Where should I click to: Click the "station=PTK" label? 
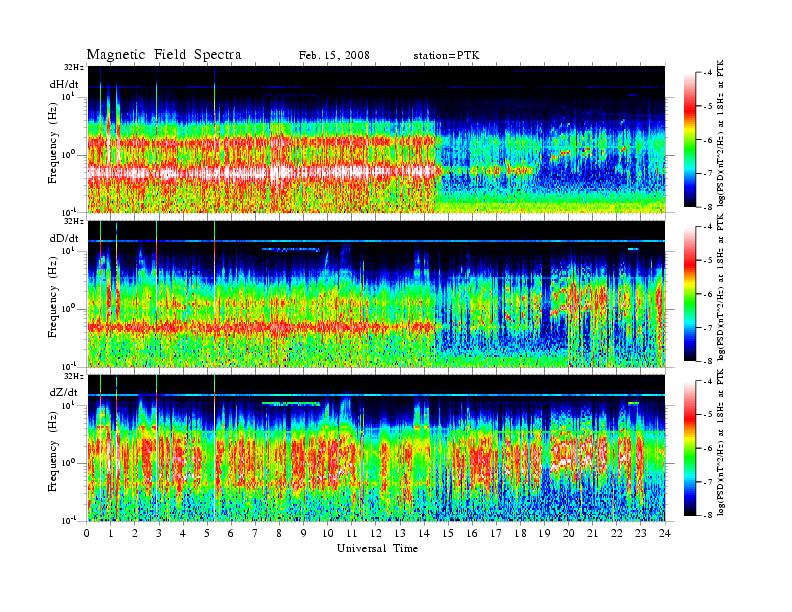click(446, 56)
